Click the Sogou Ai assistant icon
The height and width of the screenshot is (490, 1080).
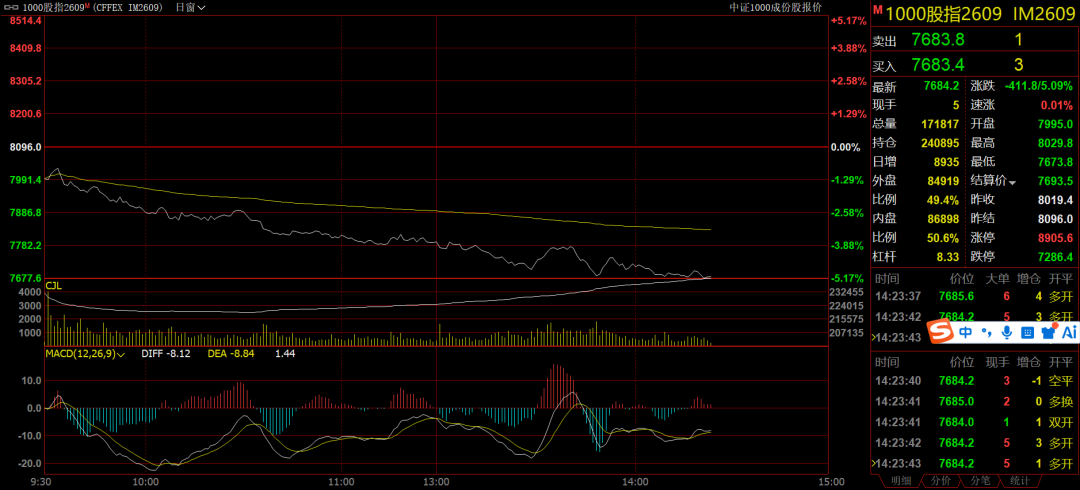[x=1069, y=333]
